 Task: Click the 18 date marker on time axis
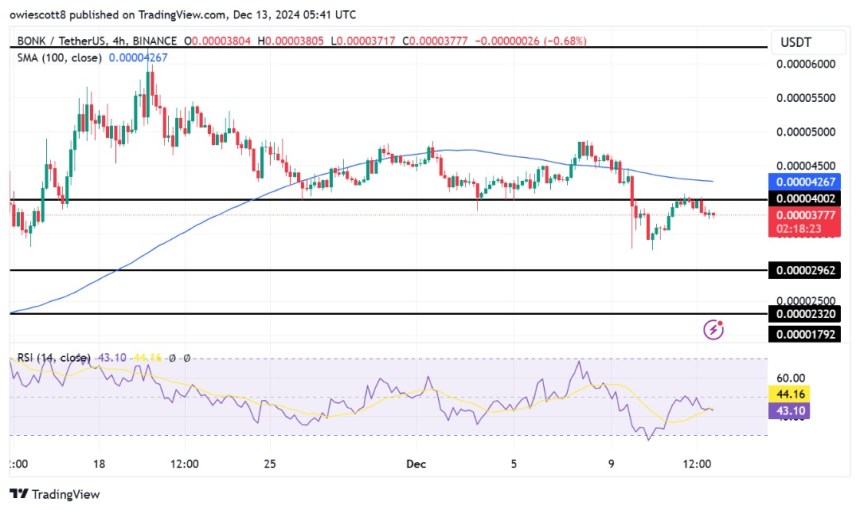[99, 464]
